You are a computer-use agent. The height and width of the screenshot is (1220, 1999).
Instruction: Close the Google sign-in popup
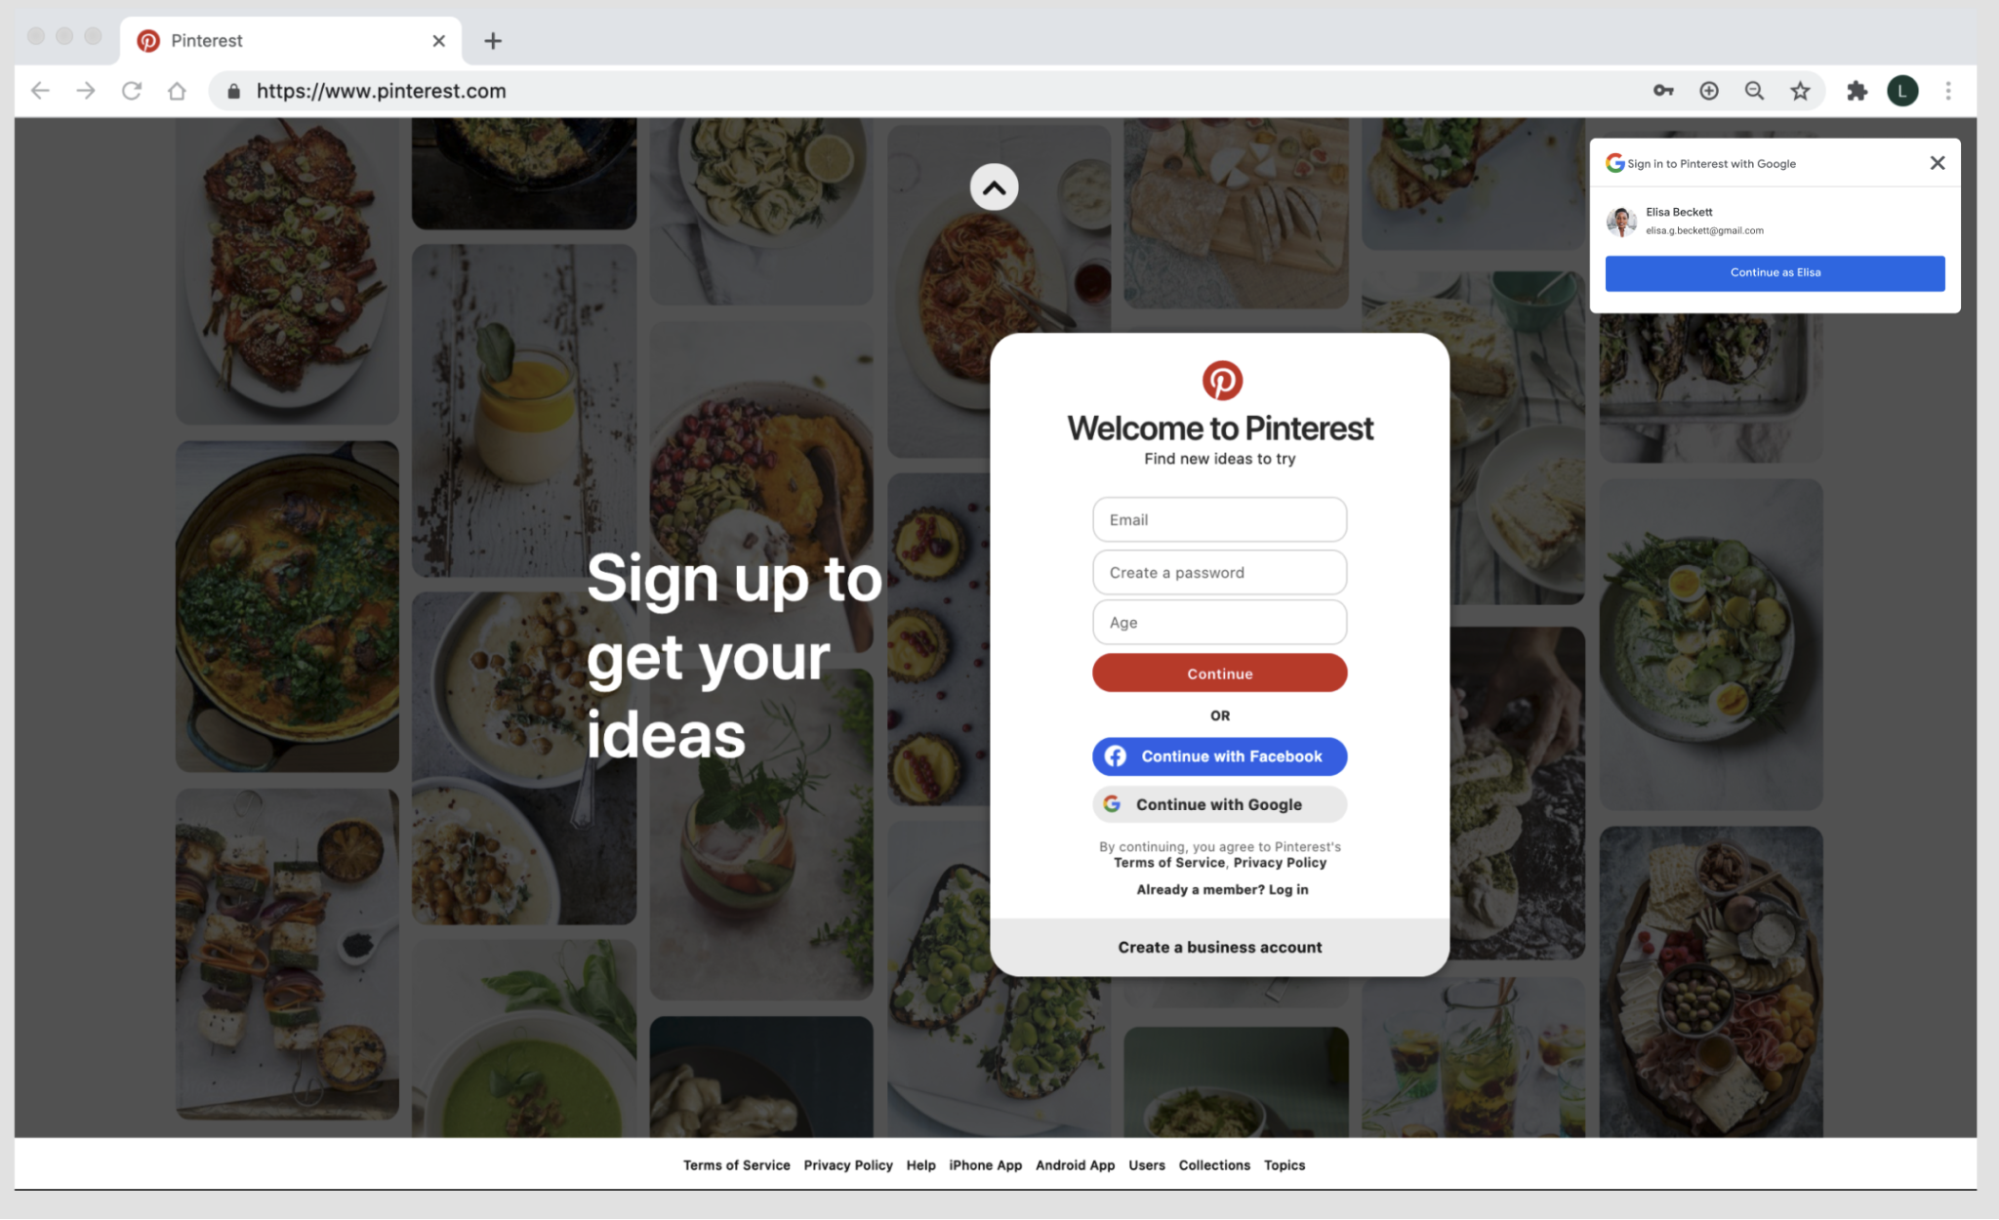[1938, 161]
